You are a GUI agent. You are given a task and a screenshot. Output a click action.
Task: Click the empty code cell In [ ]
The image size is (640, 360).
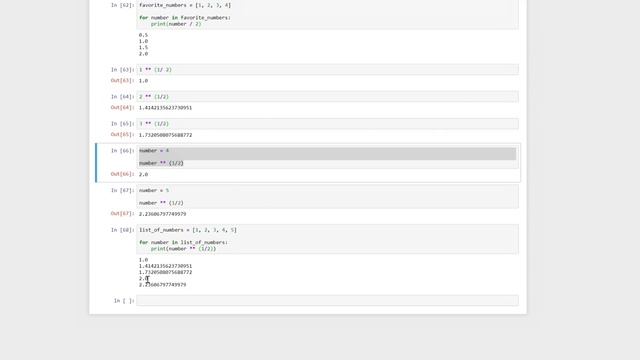click(327, 301)
